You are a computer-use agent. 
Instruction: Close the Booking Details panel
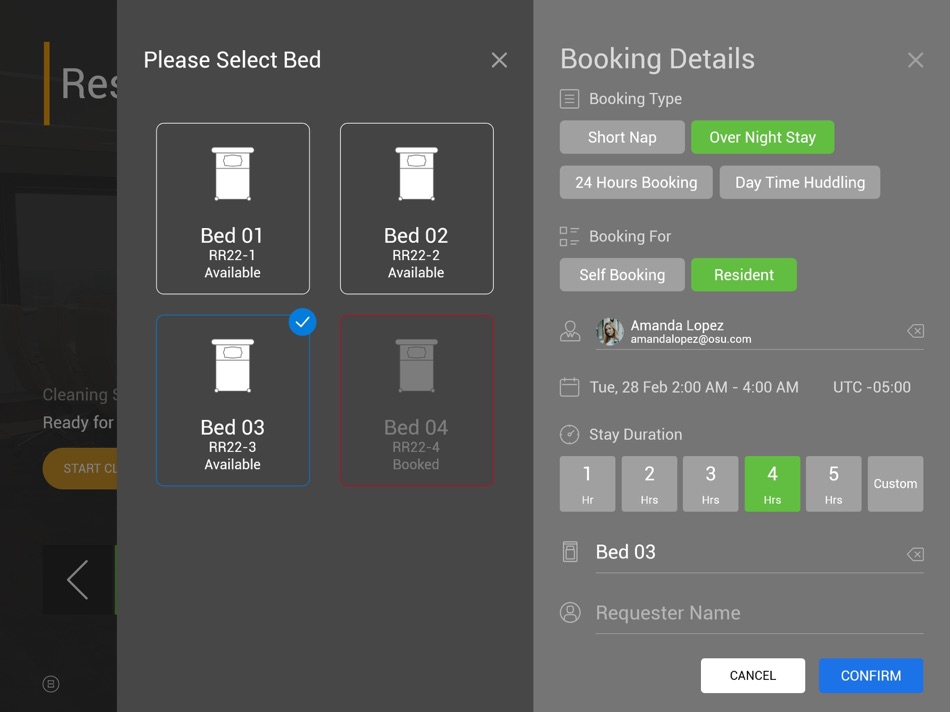[x=915, y=60]
